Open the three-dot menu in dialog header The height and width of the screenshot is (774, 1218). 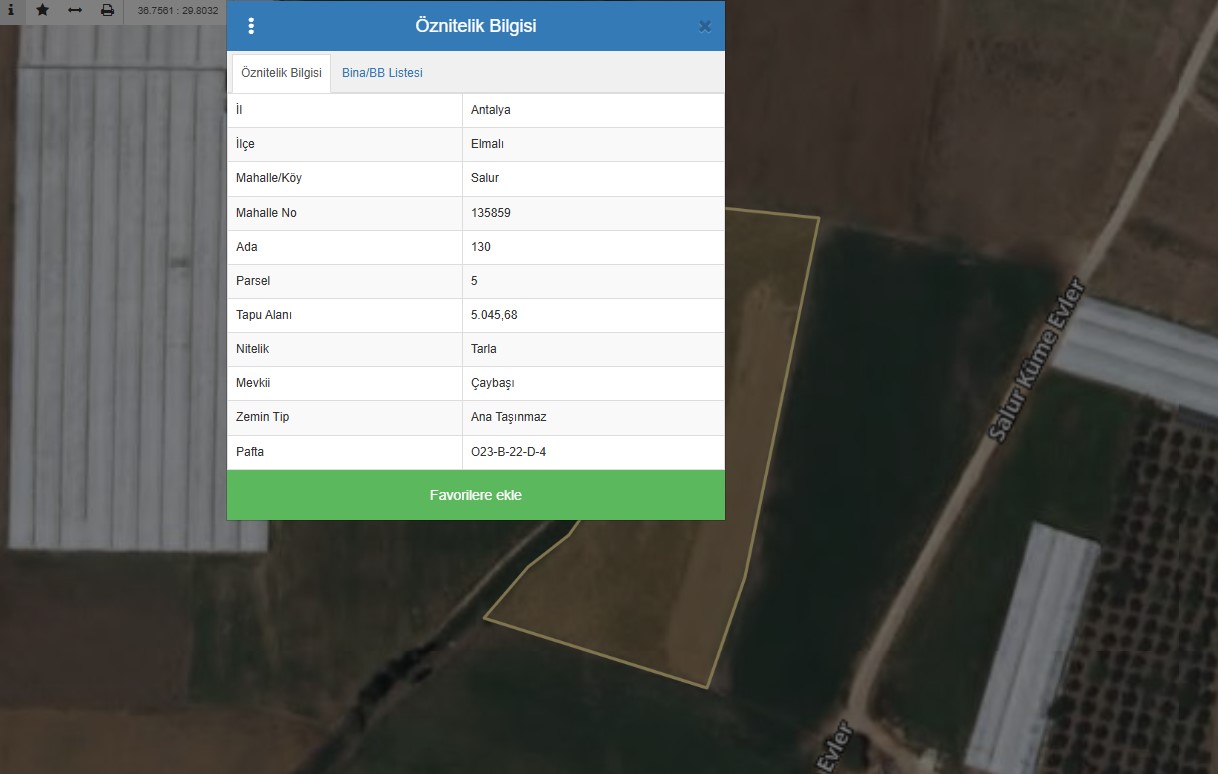coord(251,26)
